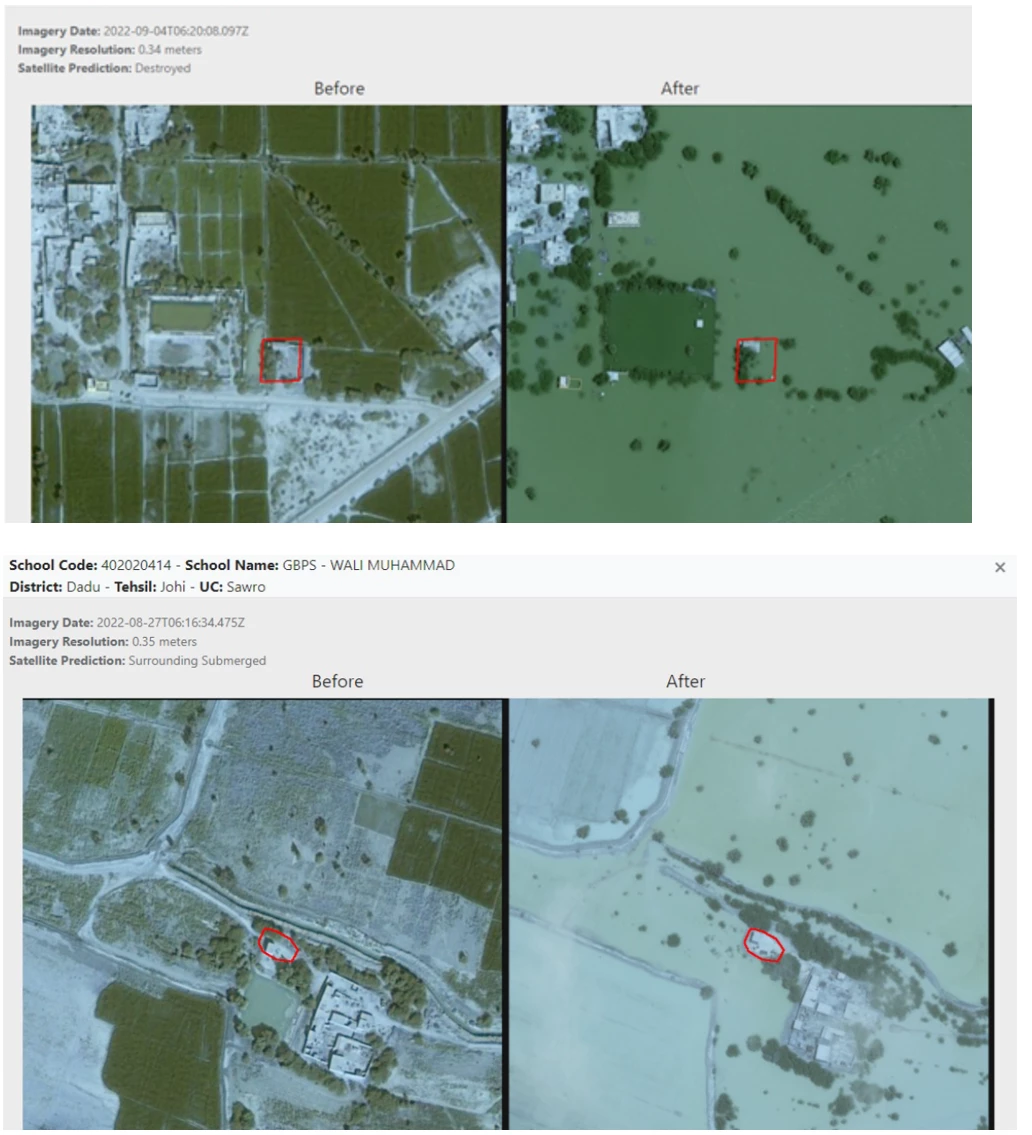
Task: Select red polygon outline in lower Before image
Action: [x=278, y=945]
